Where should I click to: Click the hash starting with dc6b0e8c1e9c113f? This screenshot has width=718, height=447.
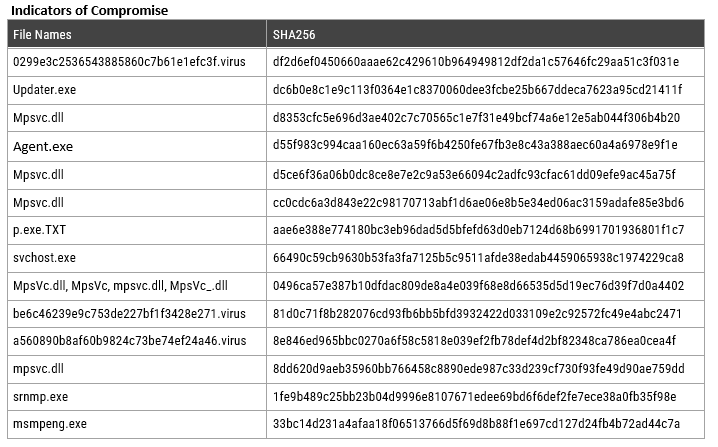477,90
